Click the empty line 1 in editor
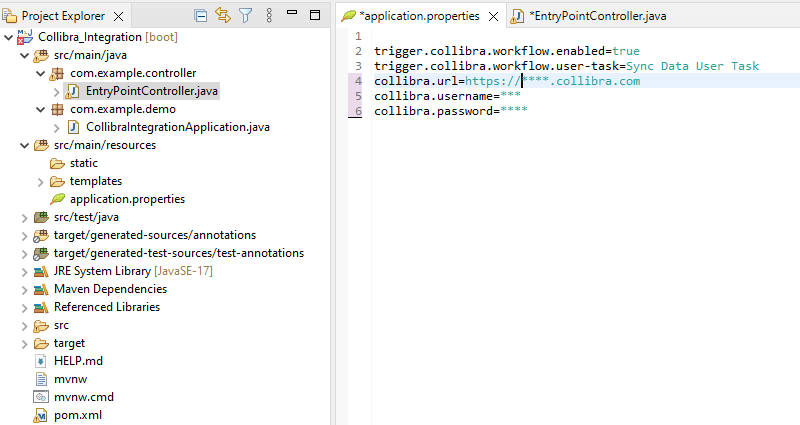Viewport: 800px width, 425px height. (586, 36)
